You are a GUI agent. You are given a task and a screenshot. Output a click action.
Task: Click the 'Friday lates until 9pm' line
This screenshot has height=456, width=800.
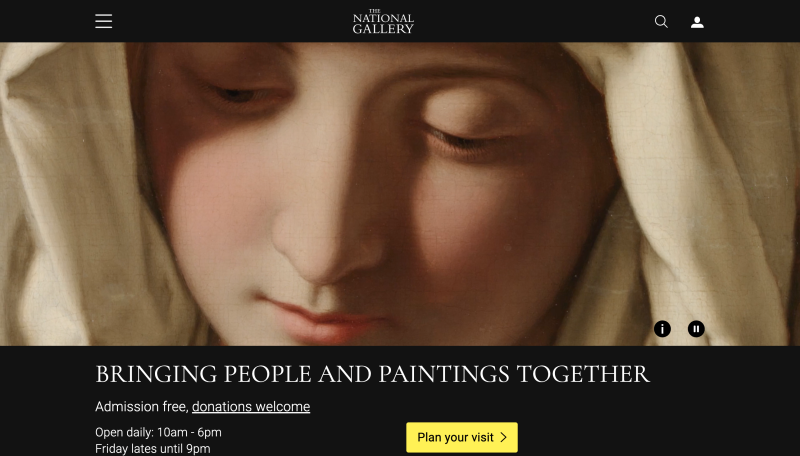(x=153, y=449)
